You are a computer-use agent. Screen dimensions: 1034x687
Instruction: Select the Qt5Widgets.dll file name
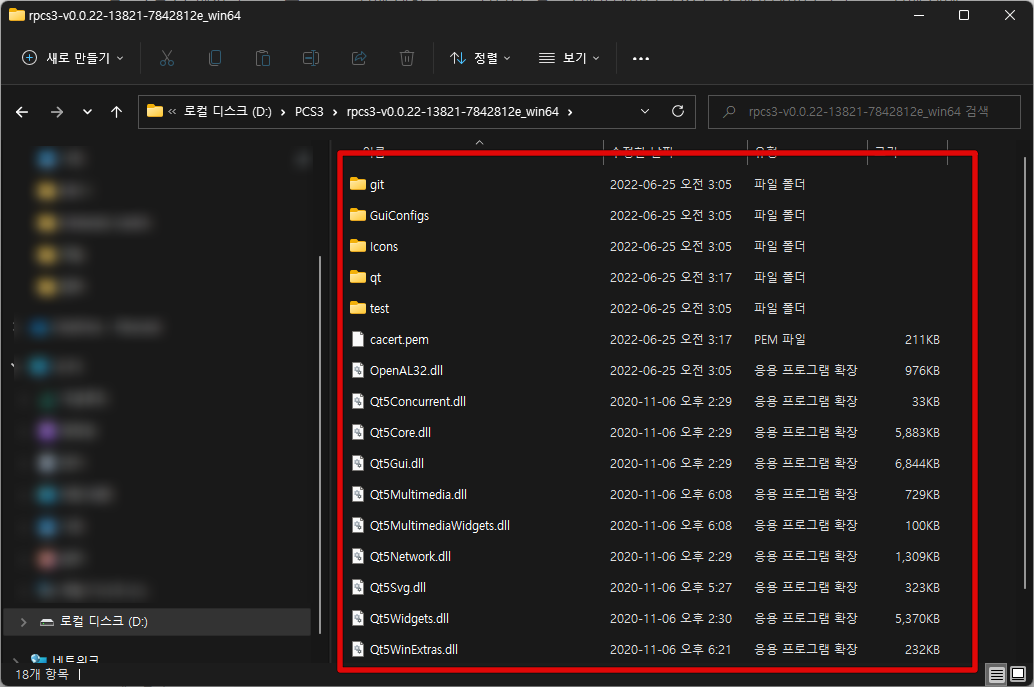pyautogui.click(x=409, y=618)
